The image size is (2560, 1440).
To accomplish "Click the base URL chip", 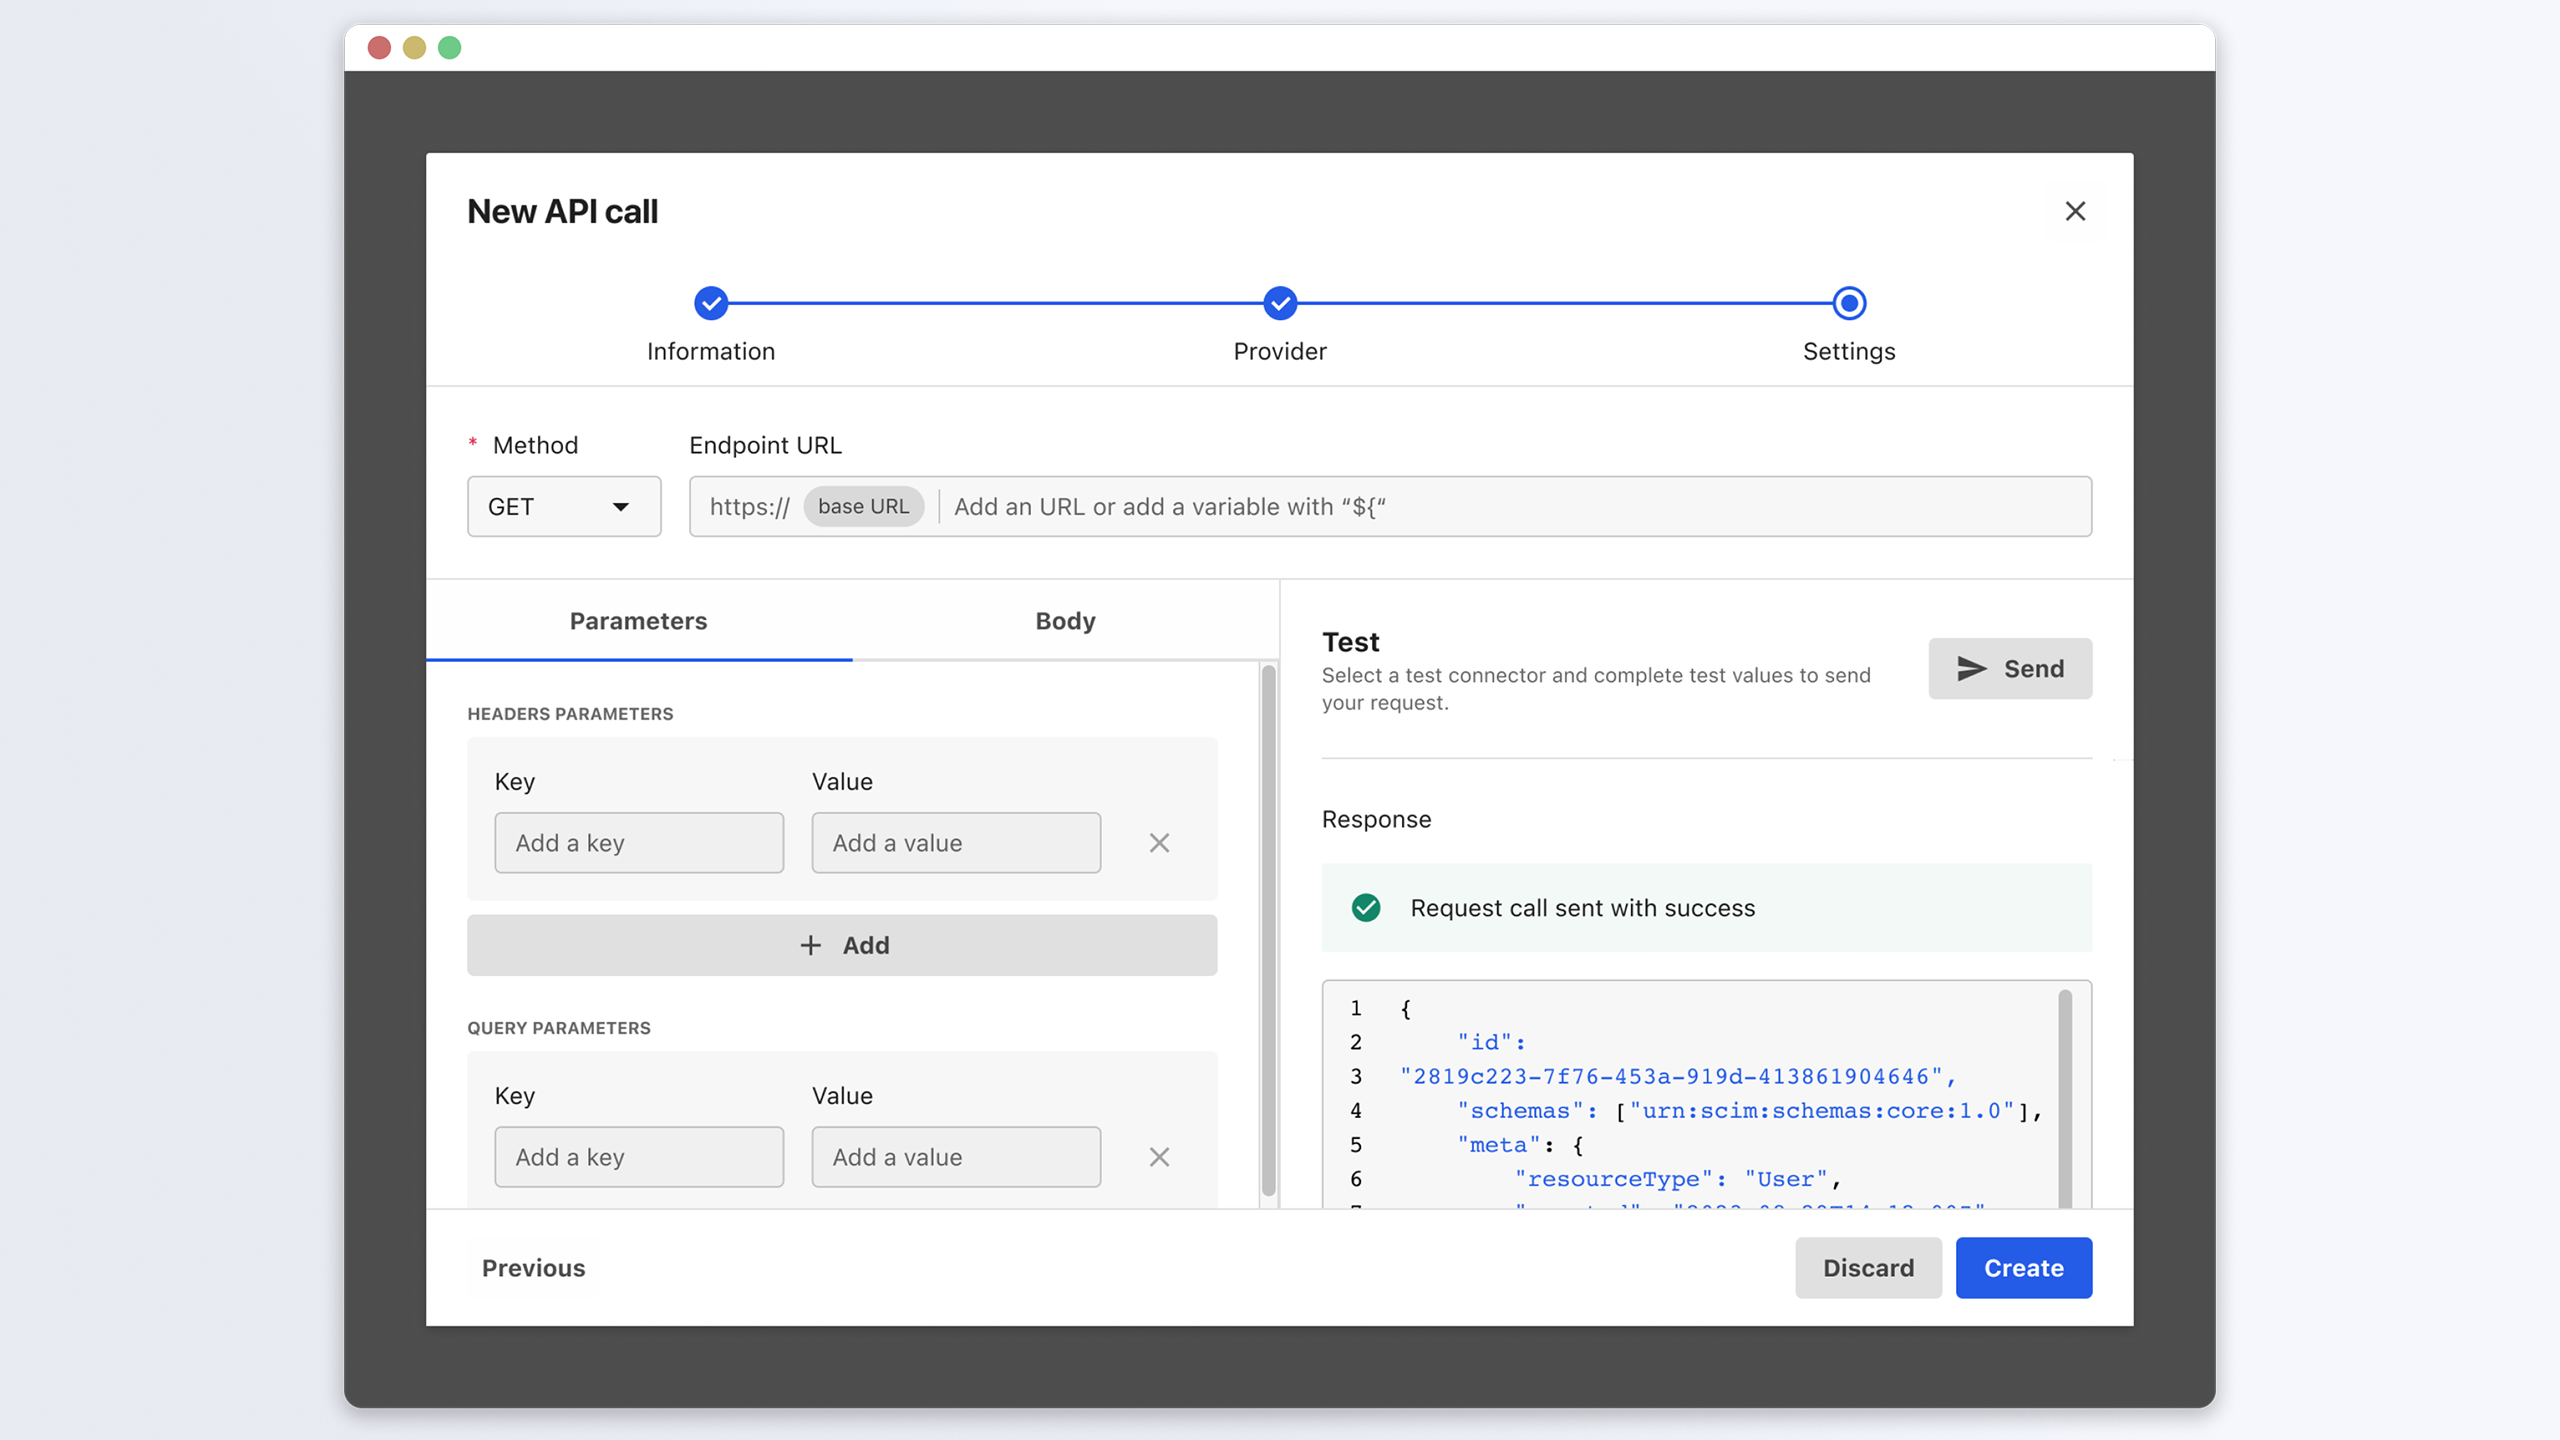I will 863,506.
